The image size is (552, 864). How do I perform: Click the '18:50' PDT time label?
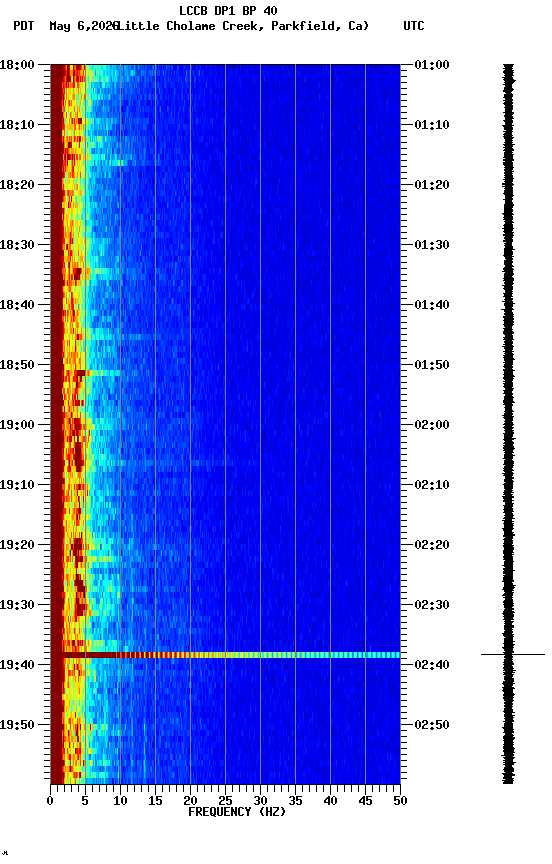[17, 365]
